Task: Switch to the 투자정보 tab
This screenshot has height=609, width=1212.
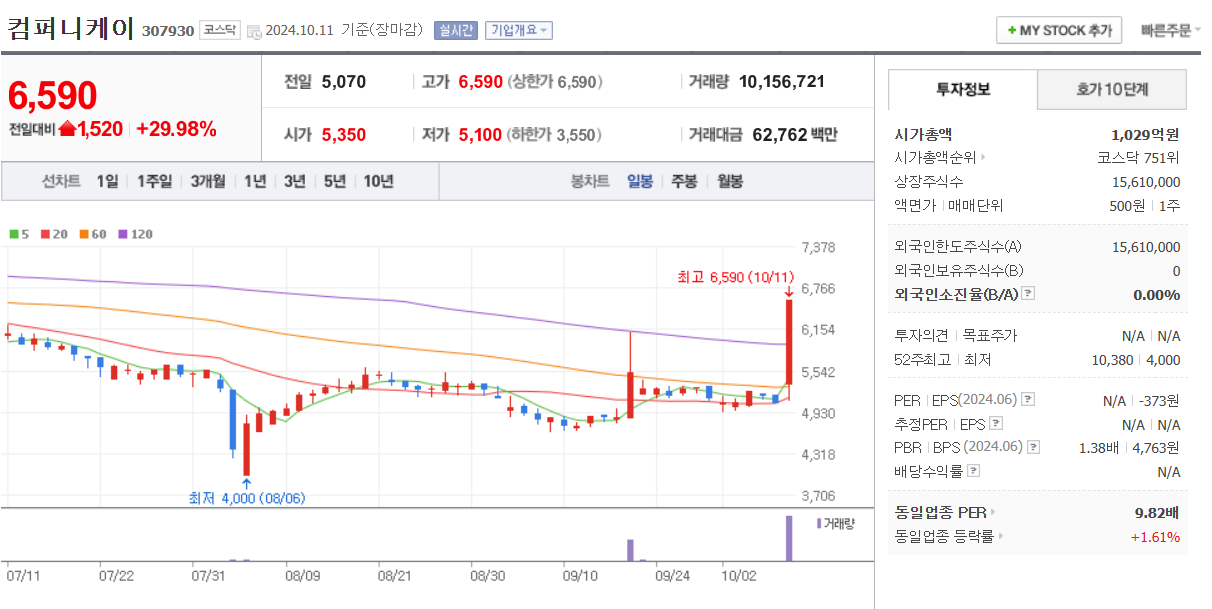Action: click(963, 89)
